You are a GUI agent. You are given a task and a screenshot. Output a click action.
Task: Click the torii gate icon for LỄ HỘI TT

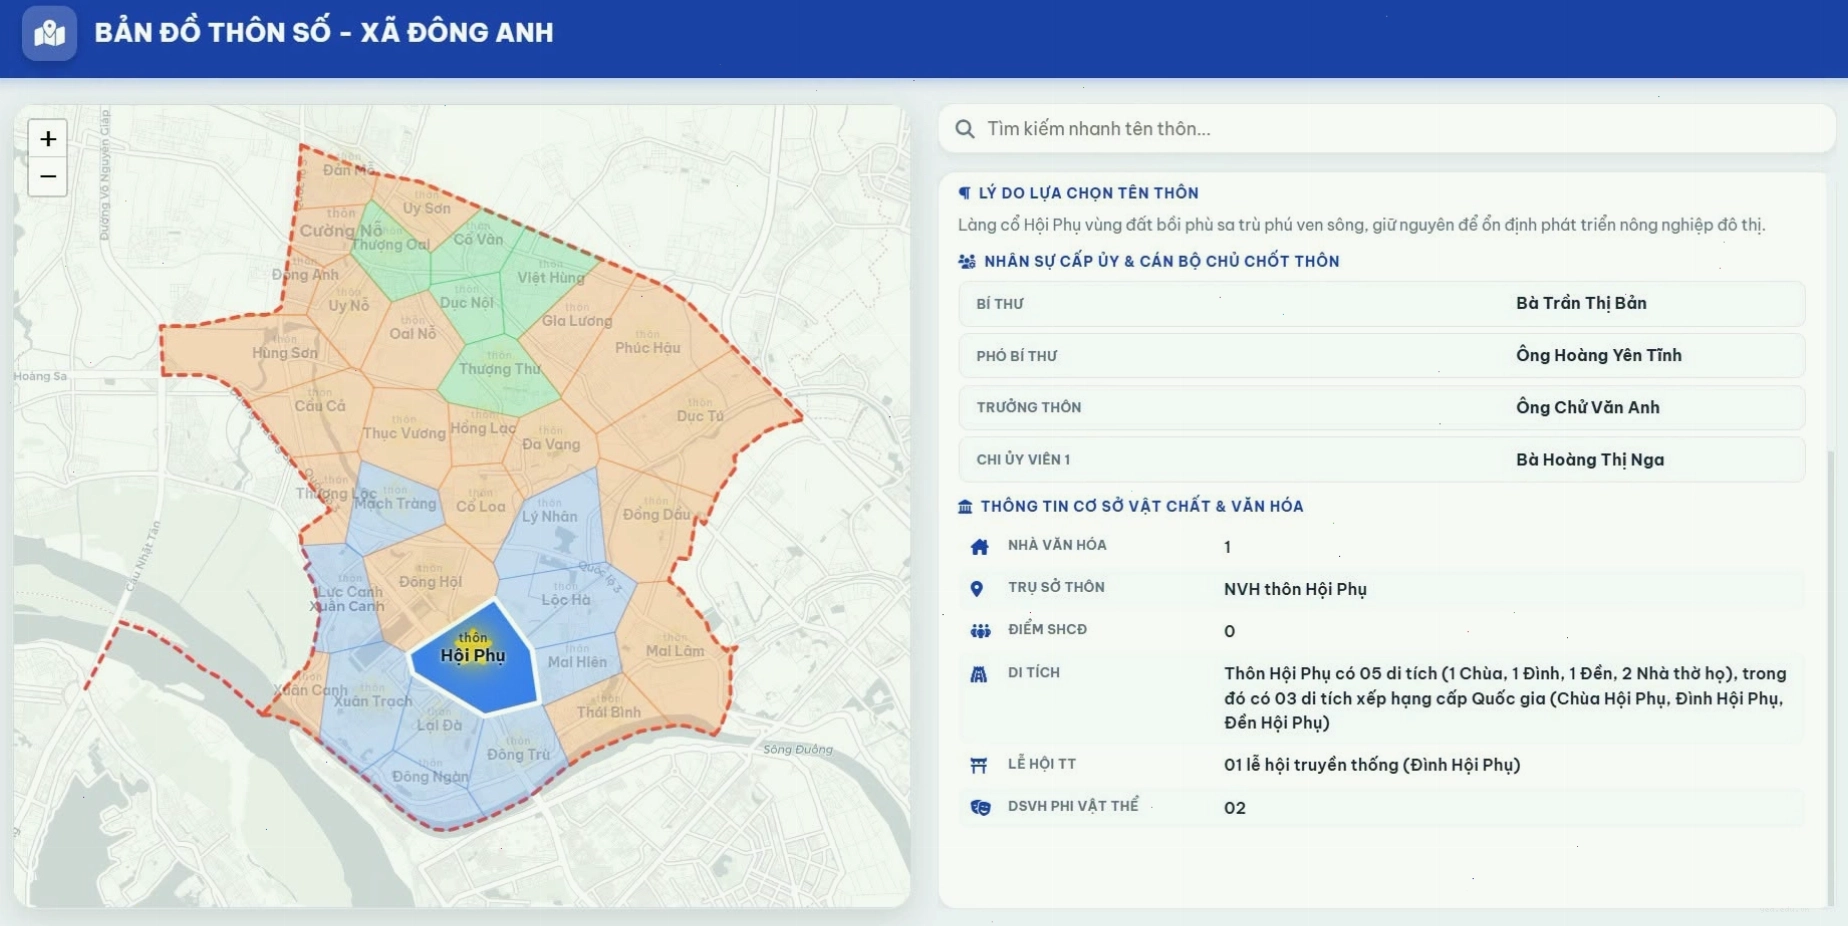tap(979, 765)
